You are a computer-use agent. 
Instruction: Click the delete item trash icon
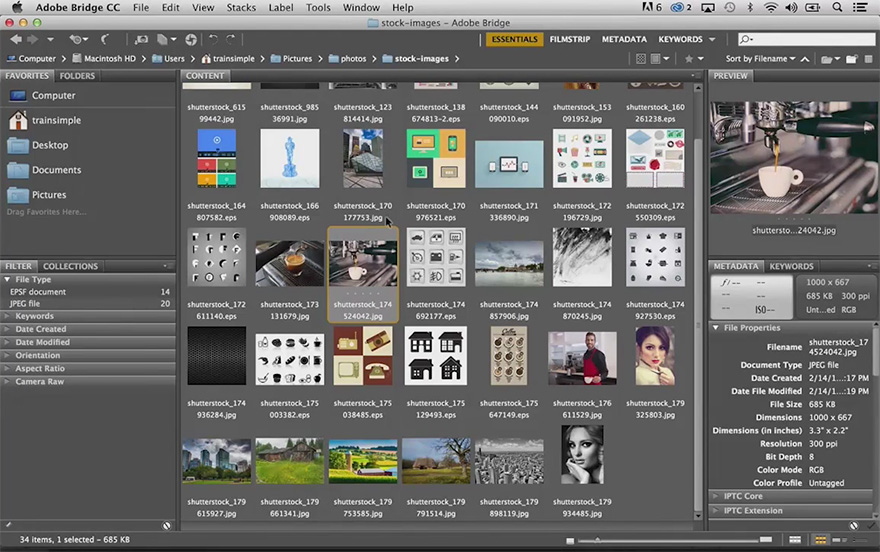coord(868,59)
